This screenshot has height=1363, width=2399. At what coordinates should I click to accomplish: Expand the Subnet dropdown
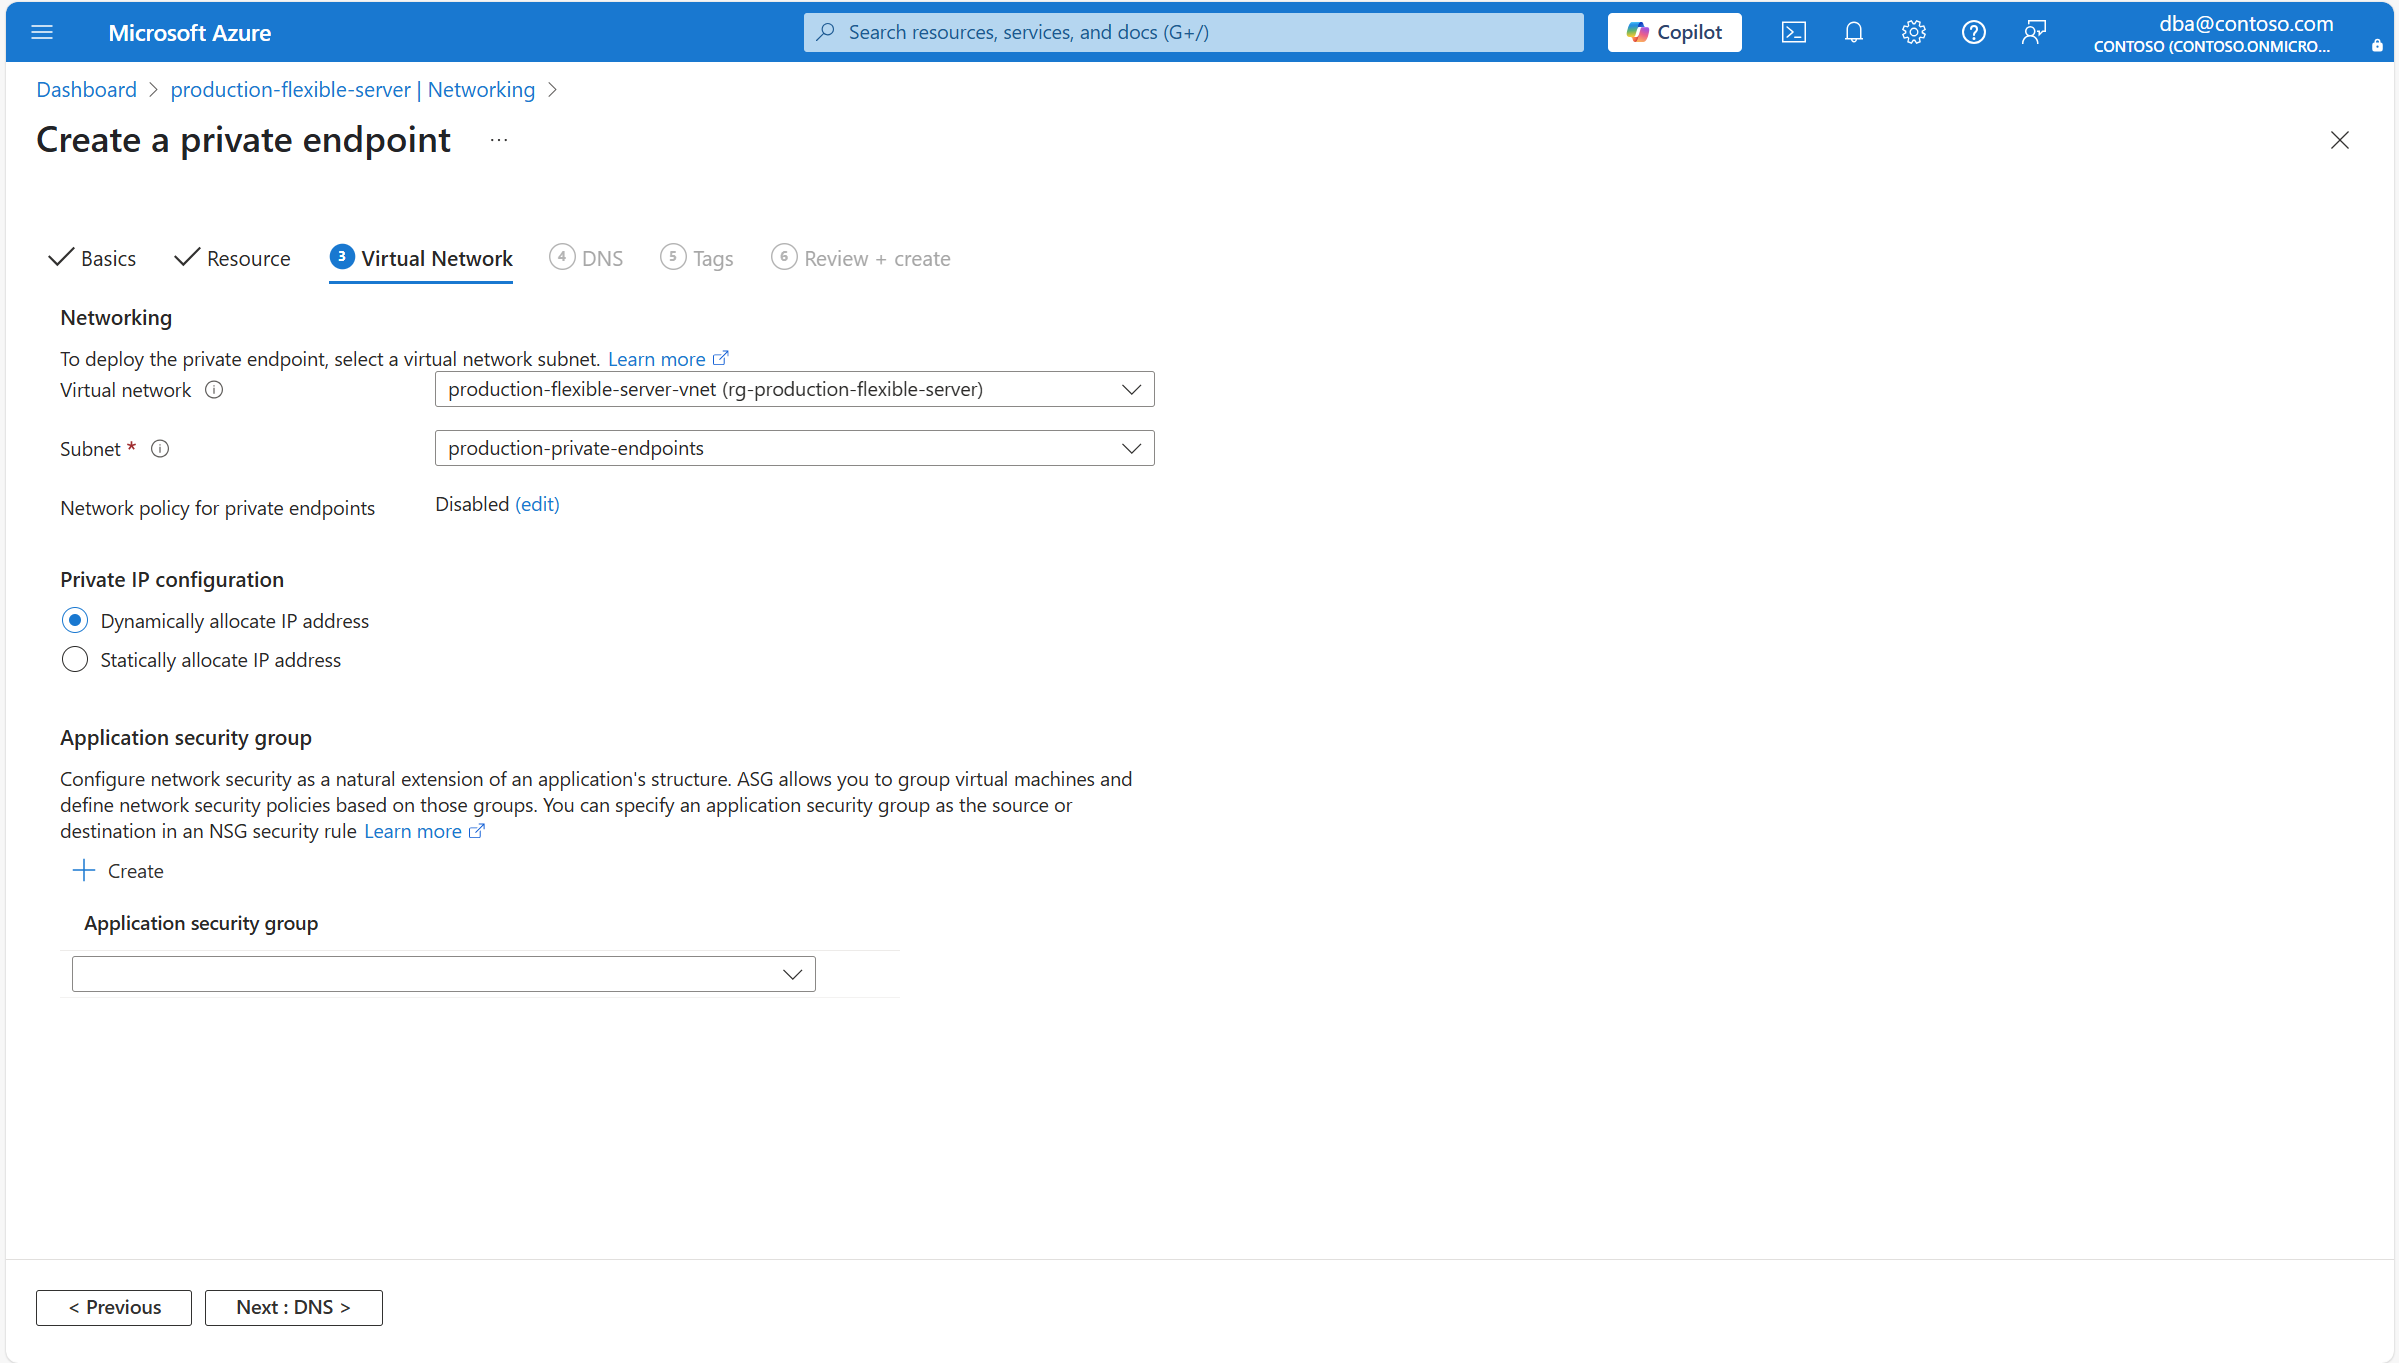(x=794, y=448)
